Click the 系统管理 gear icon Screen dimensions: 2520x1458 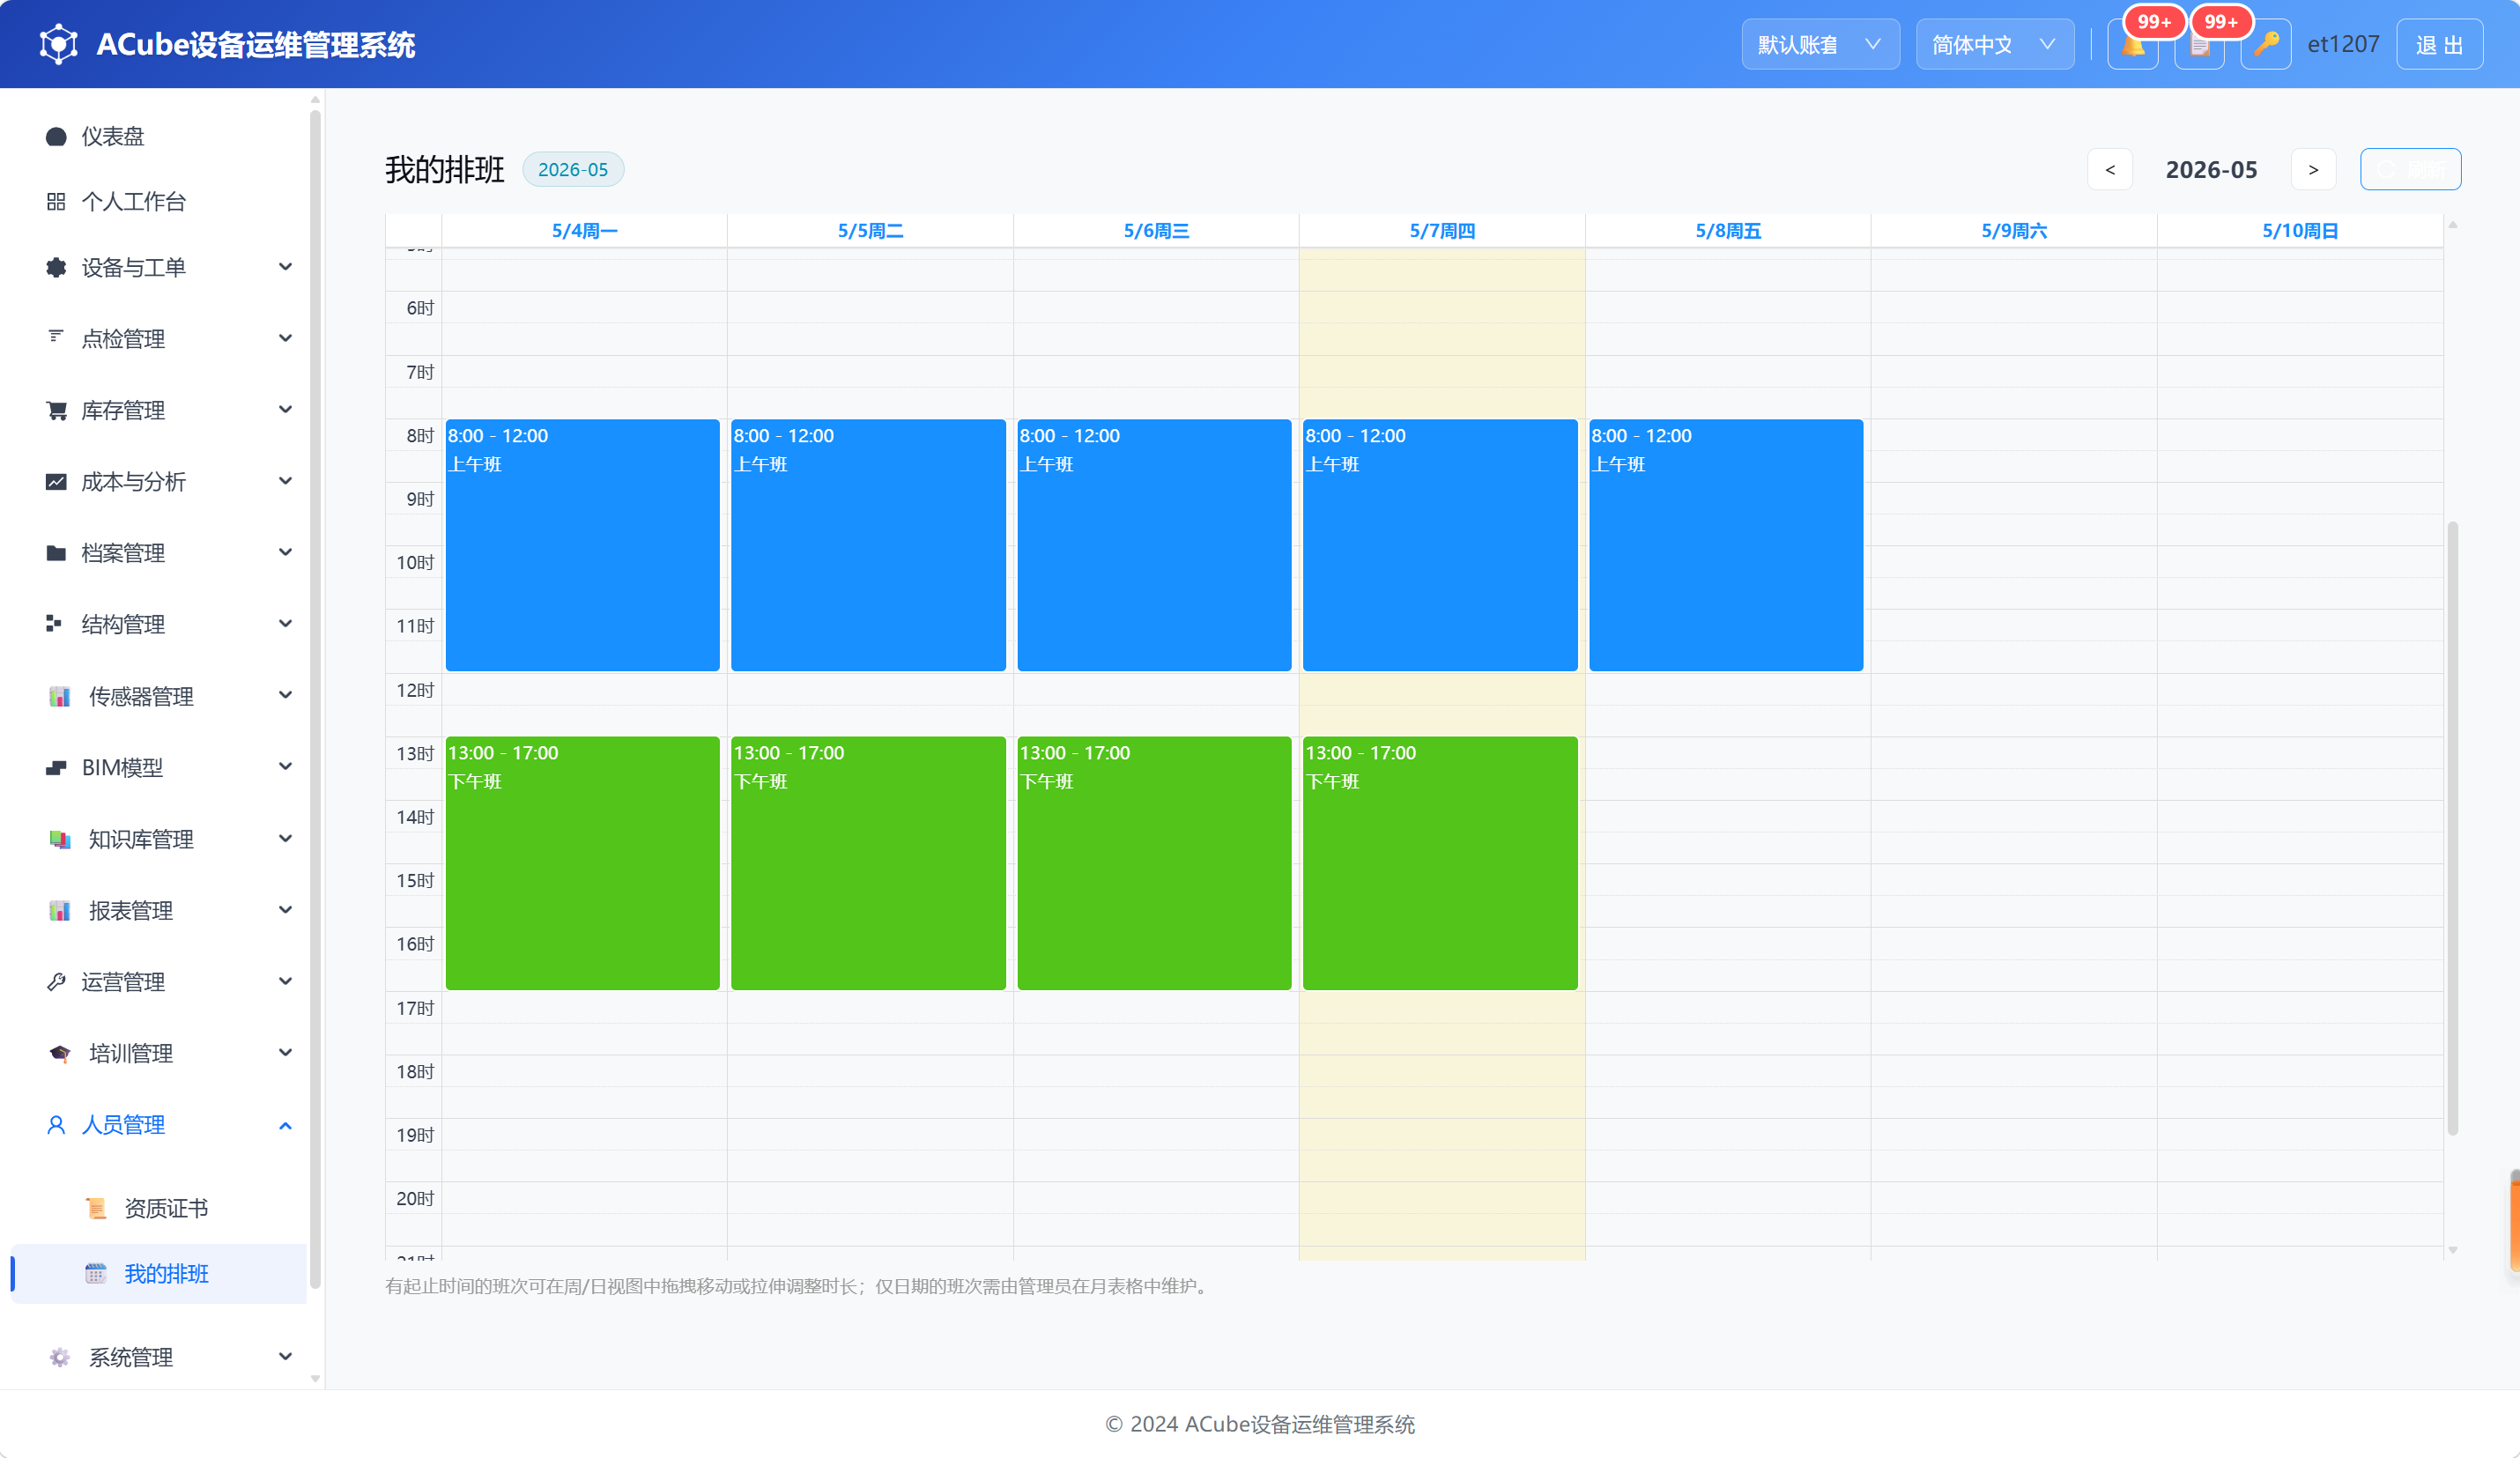59,1357
